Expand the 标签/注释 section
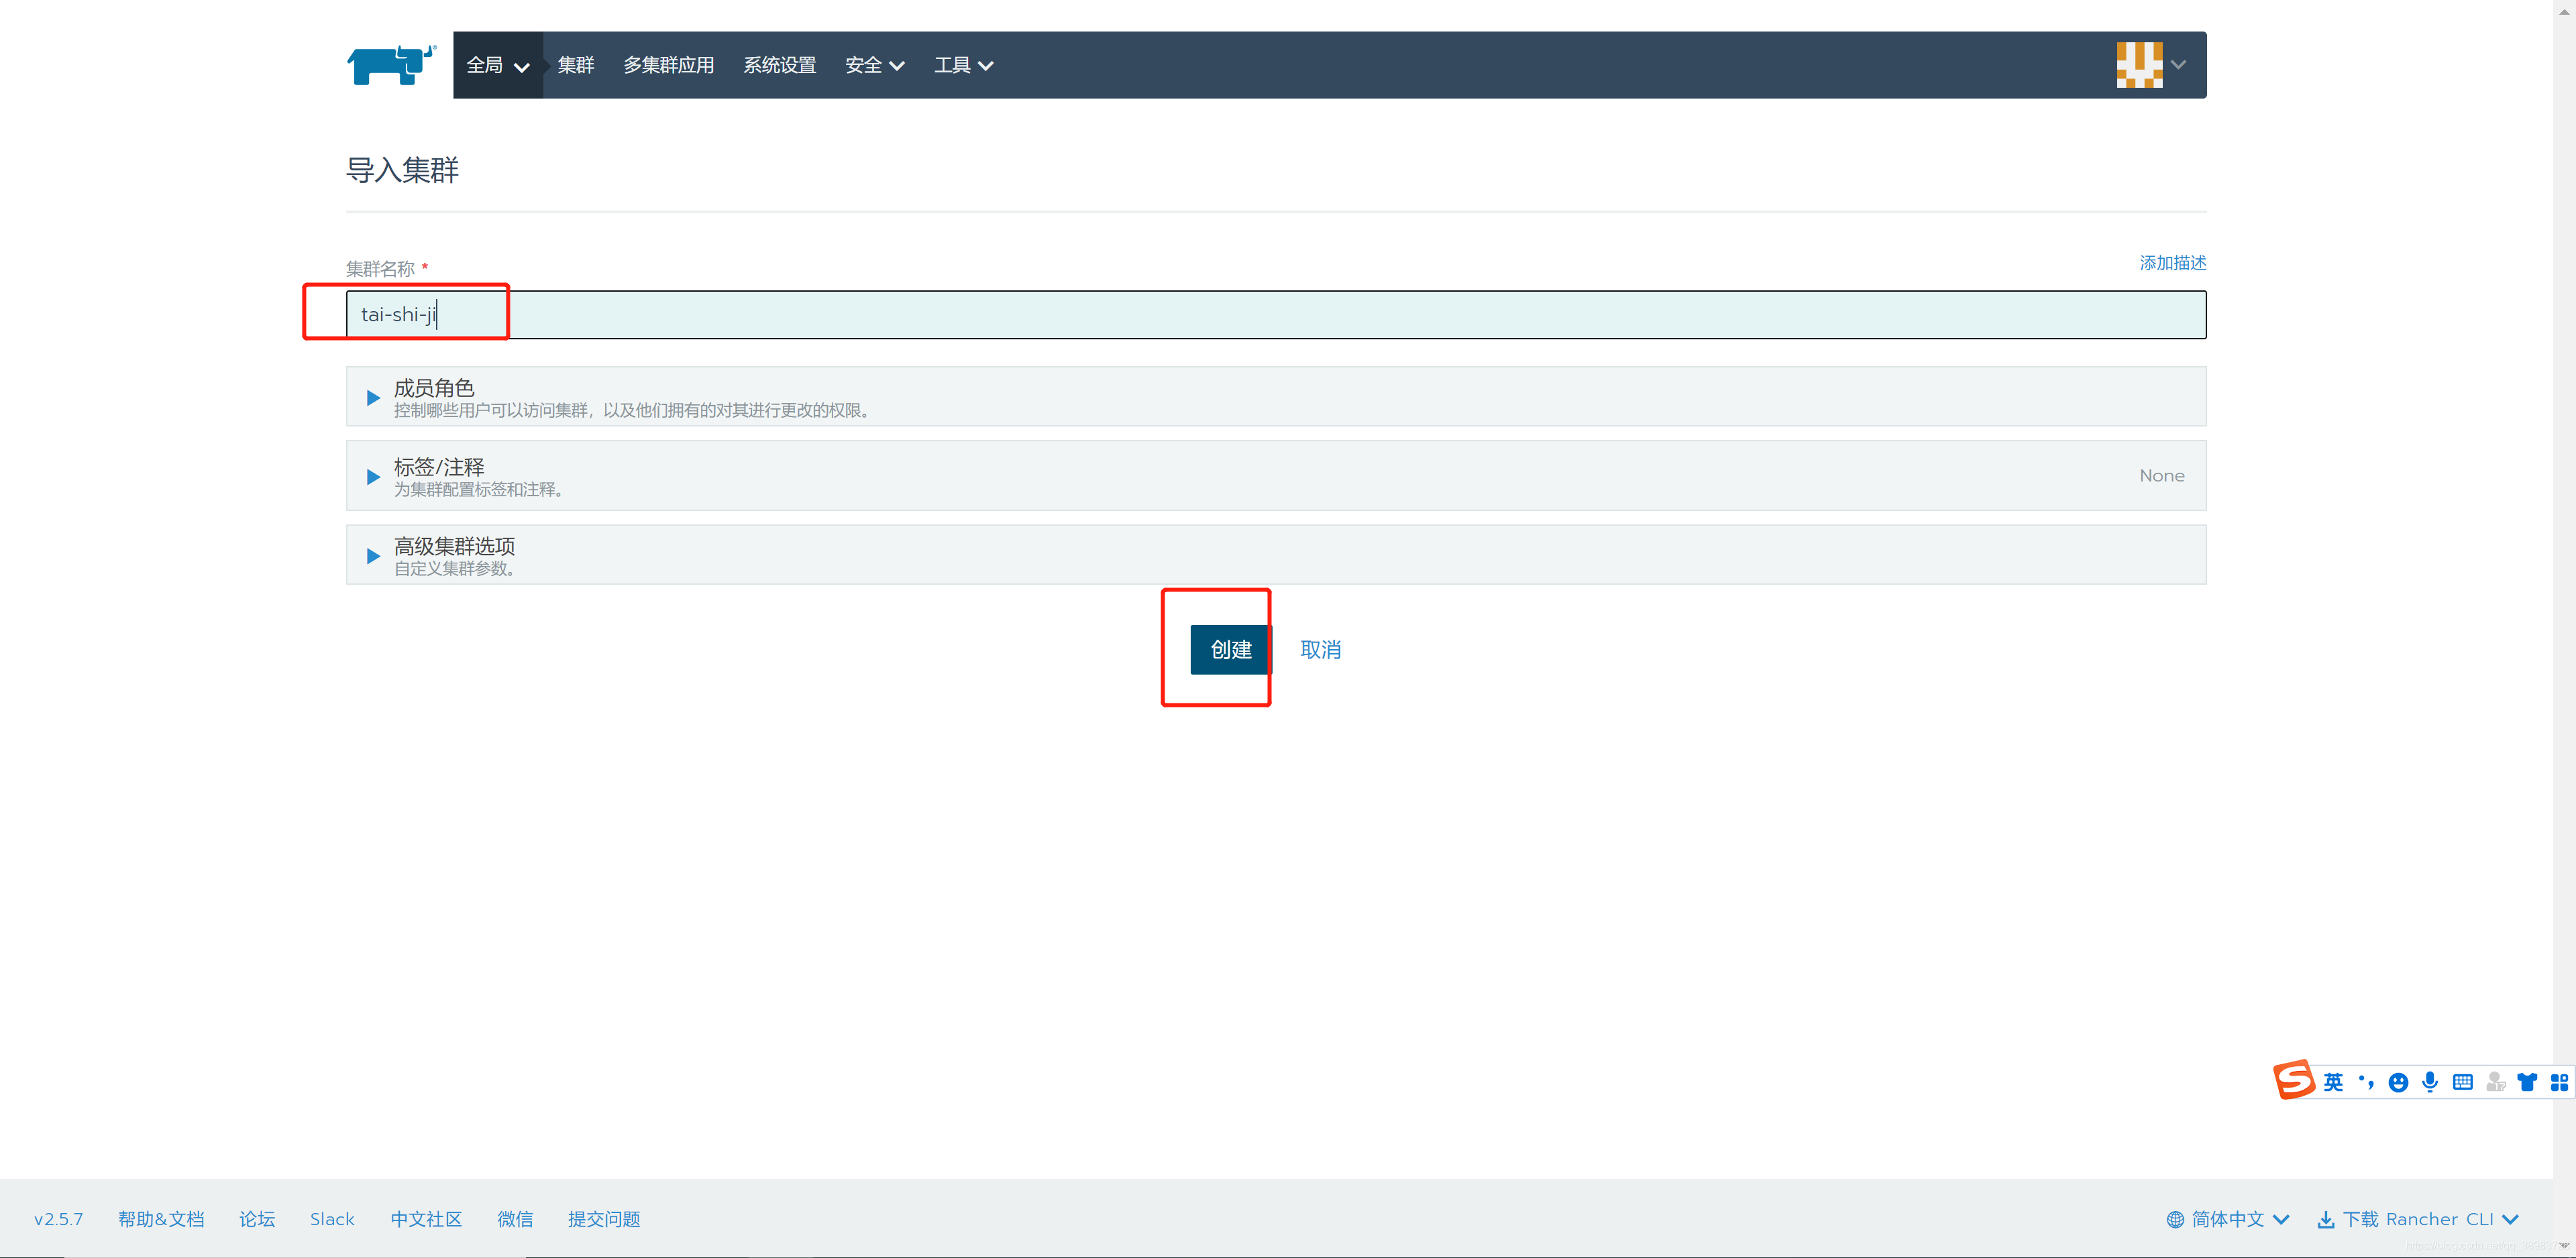 (x=1275, y=476)
